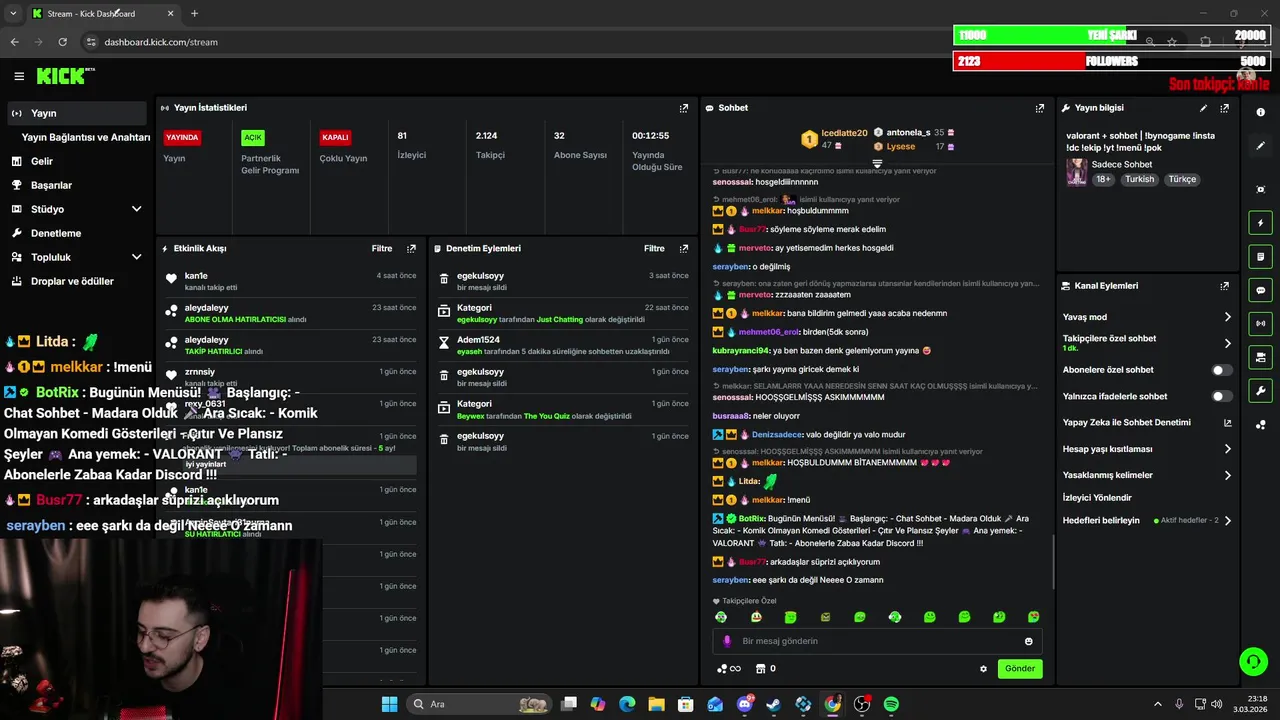
Task: Toggle the wrench icon sidebar widget
Action: coord(1260,391)
